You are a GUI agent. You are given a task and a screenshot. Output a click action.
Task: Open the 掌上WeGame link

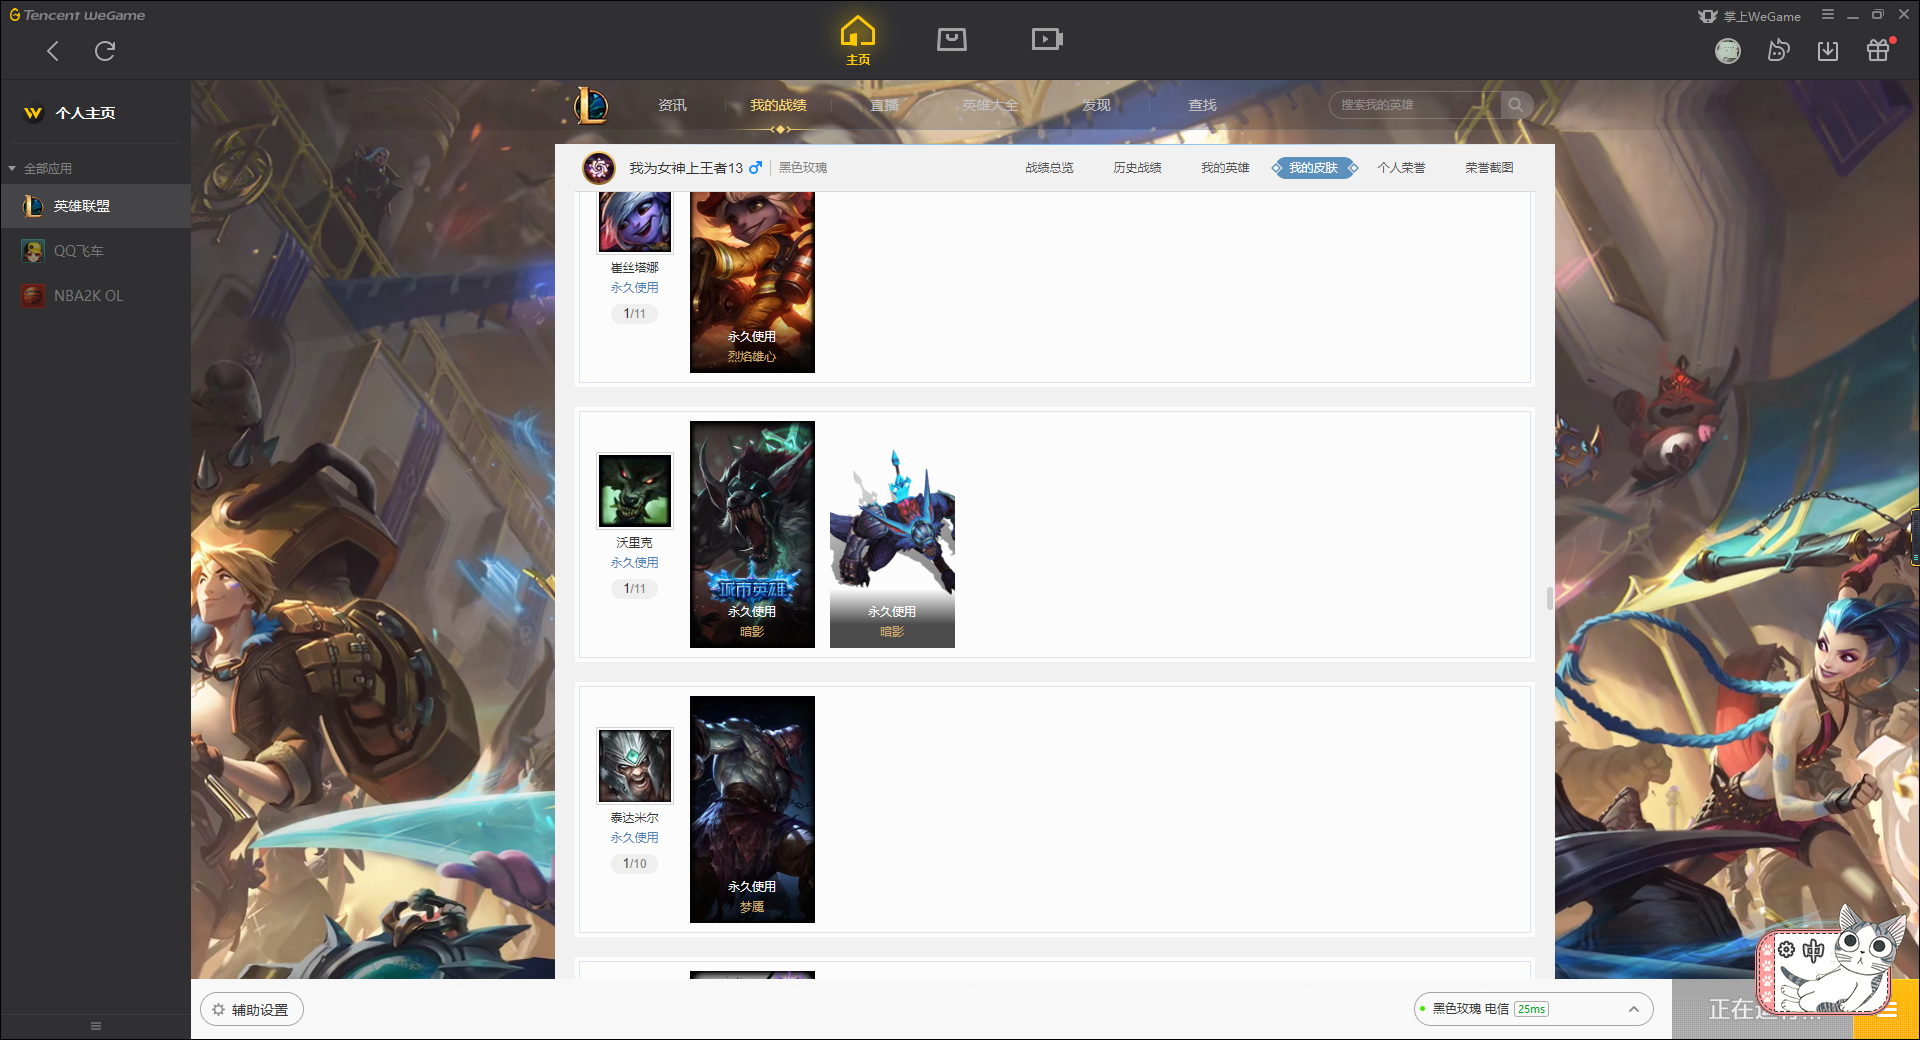pos(1750,16)
